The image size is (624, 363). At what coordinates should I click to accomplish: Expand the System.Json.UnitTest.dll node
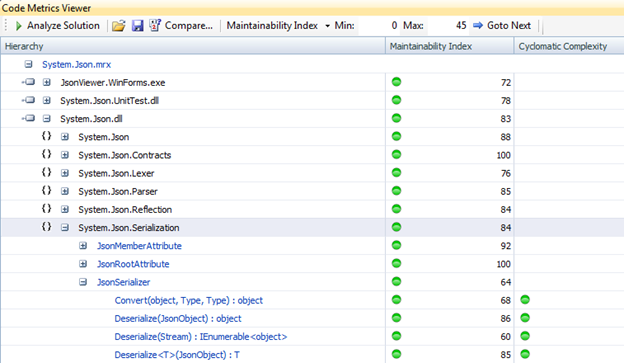click(47, 100)
